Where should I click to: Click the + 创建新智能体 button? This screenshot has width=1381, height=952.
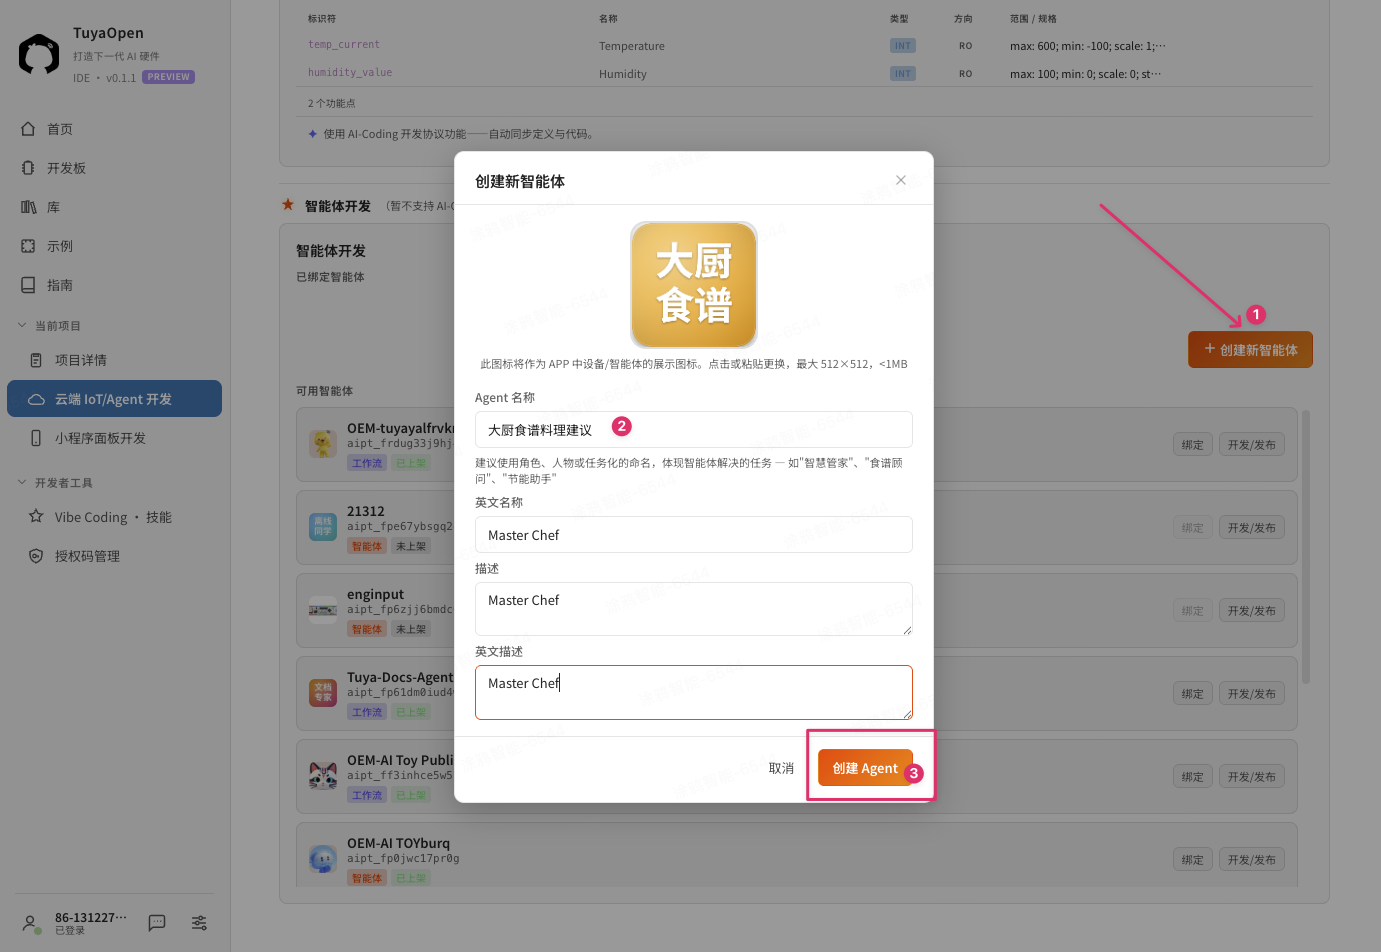click(x=1250, y=350)
